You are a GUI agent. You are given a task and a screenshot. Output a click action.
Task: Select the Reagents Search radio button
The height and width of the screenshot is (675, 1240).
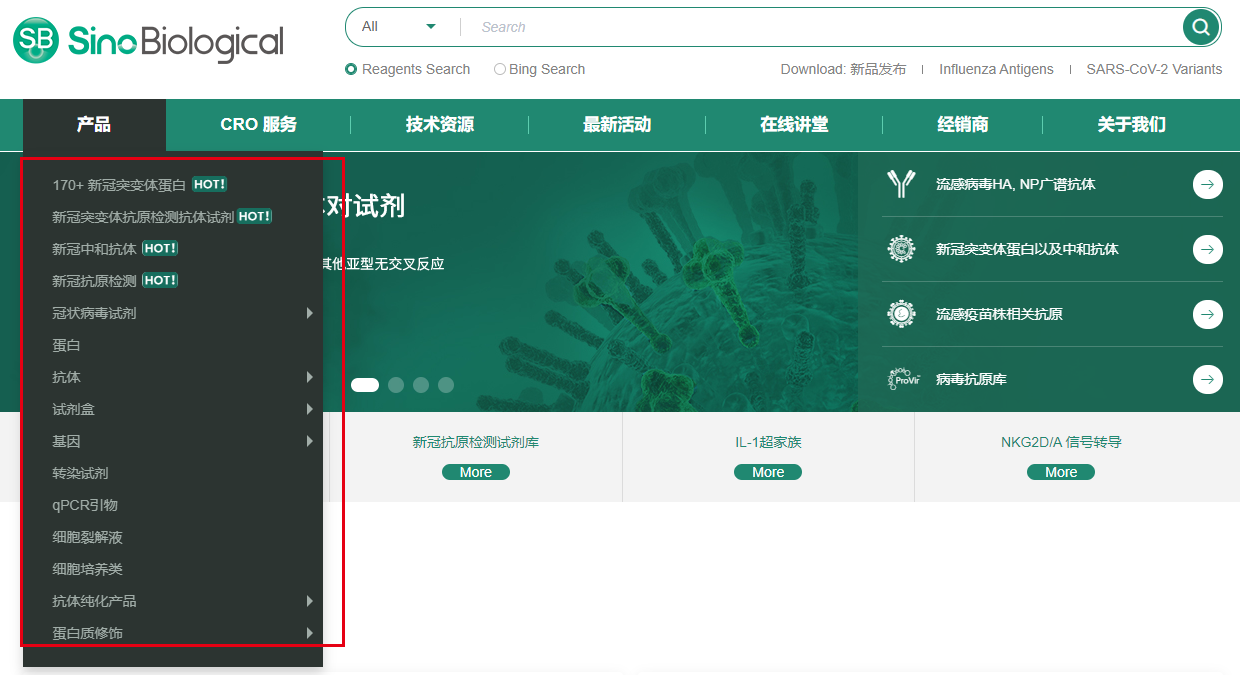(x=351, y=69)
